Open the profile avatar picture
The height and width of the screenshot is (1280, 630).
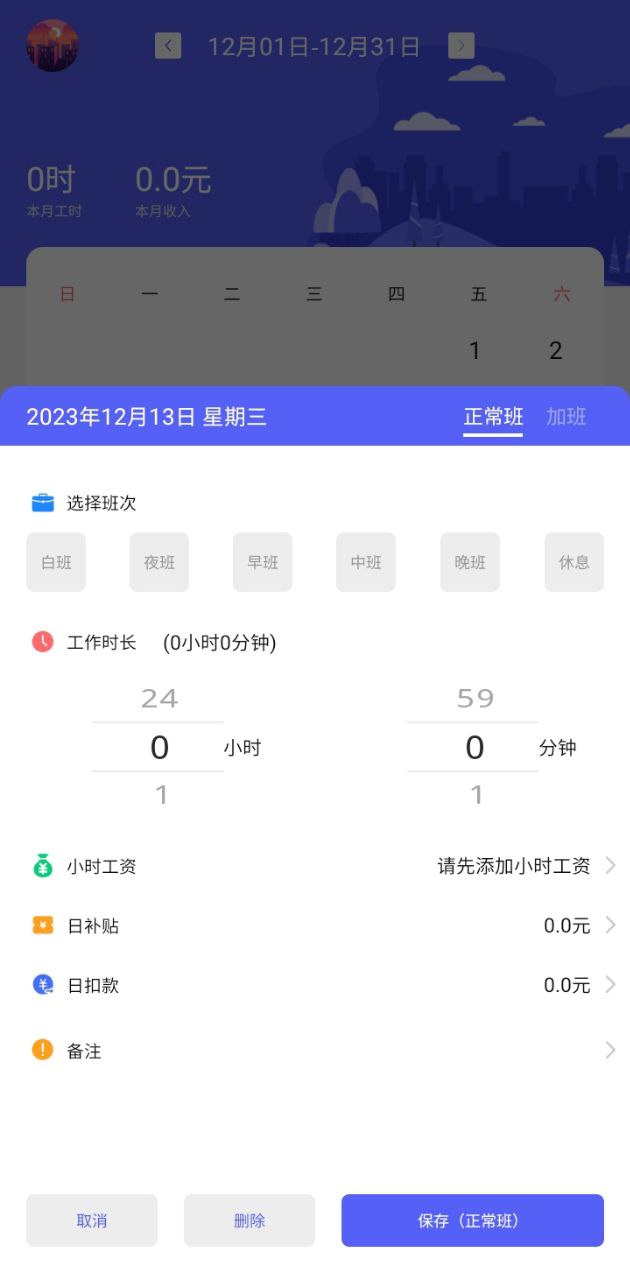[52, 46]
